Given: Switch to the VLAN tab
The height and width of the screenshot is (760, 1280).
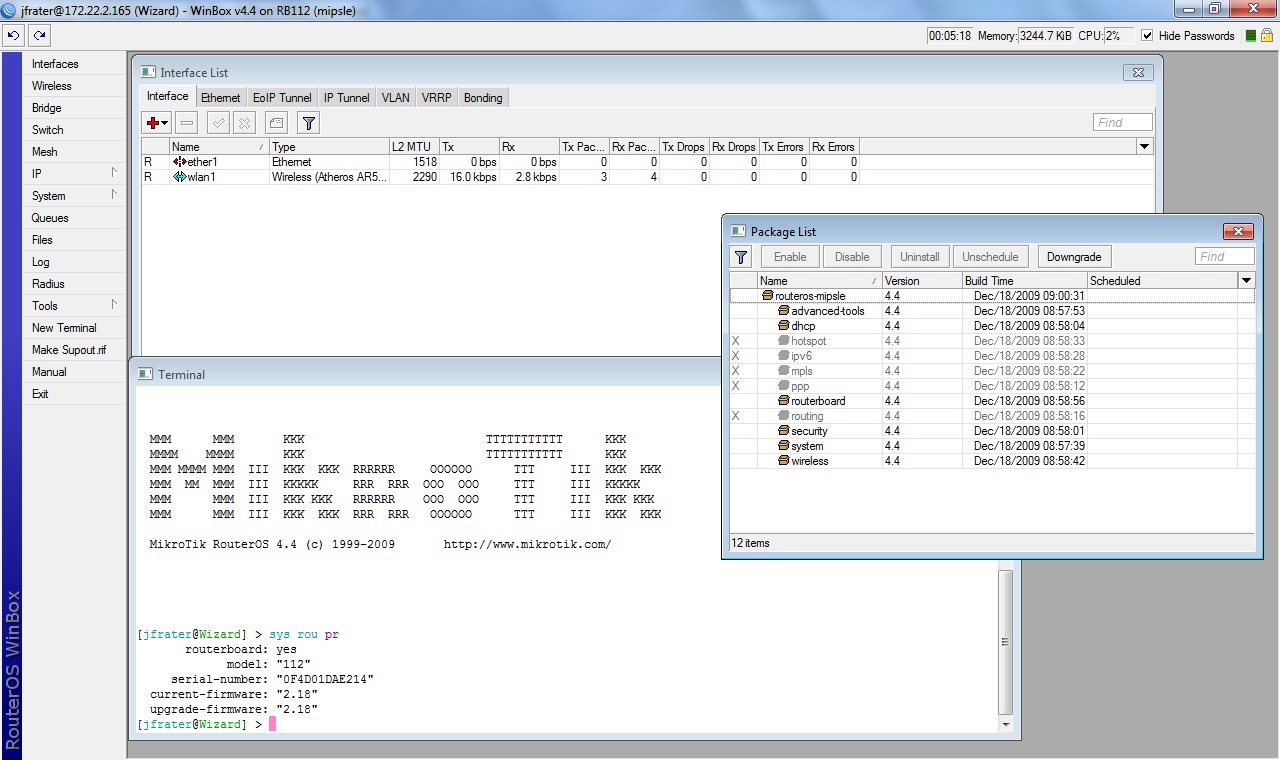Looking at the screenshot, I should 395,97.
